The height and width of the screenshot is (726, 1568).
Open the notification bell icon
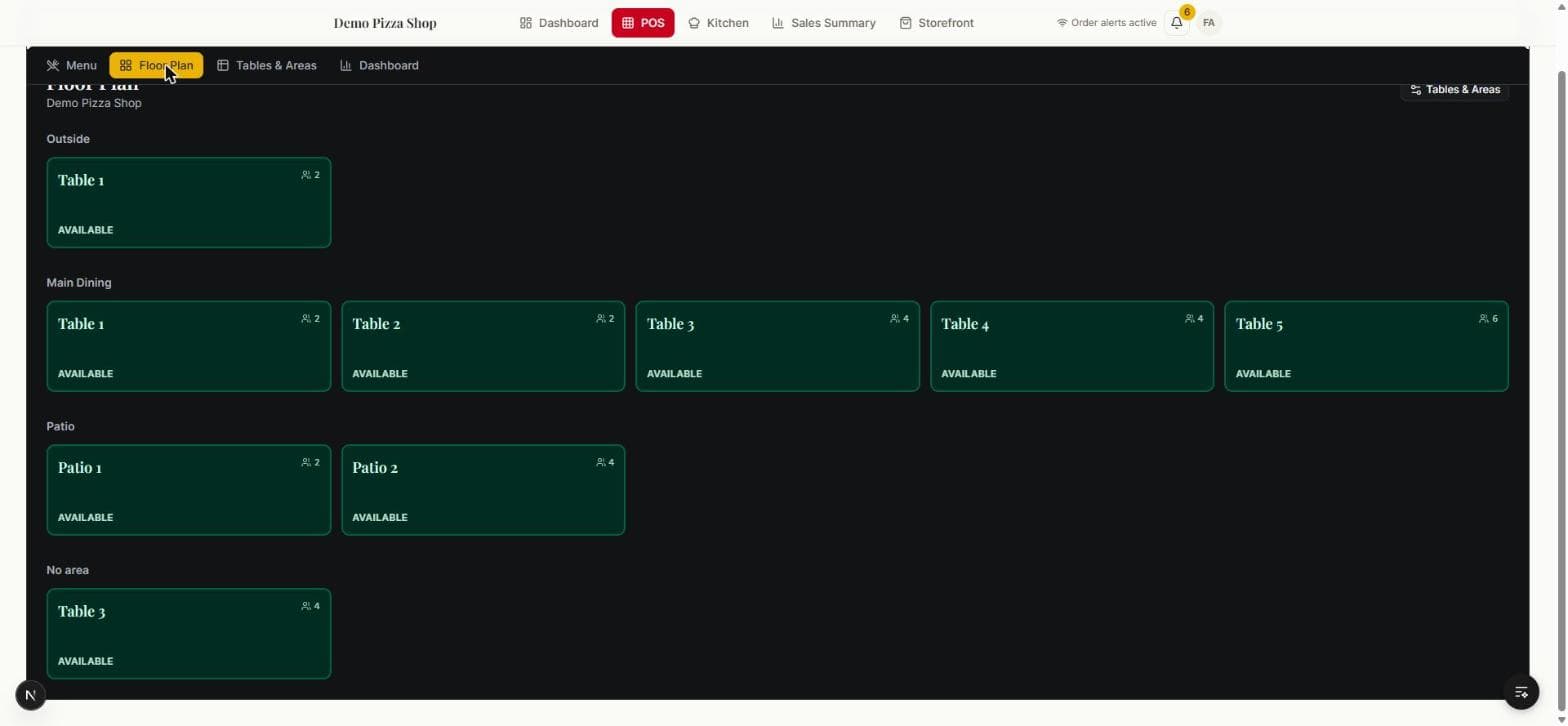coord(1177,23)
